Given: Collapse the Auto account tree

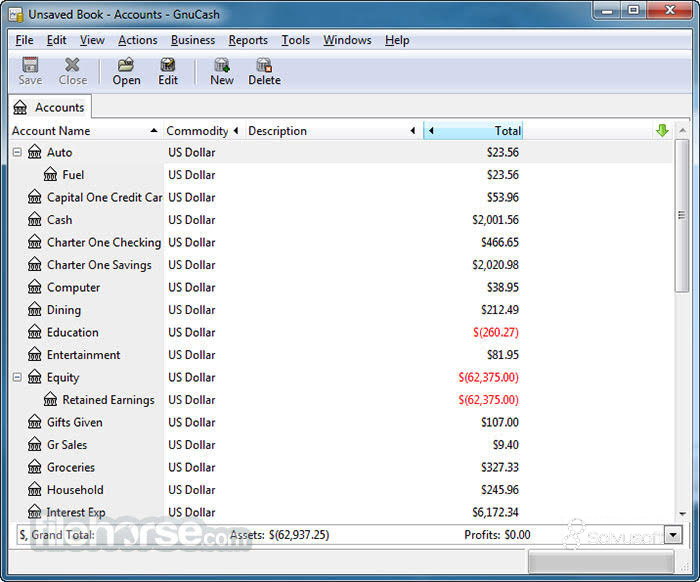Looking at the screenshot, I should pos(17,152).
